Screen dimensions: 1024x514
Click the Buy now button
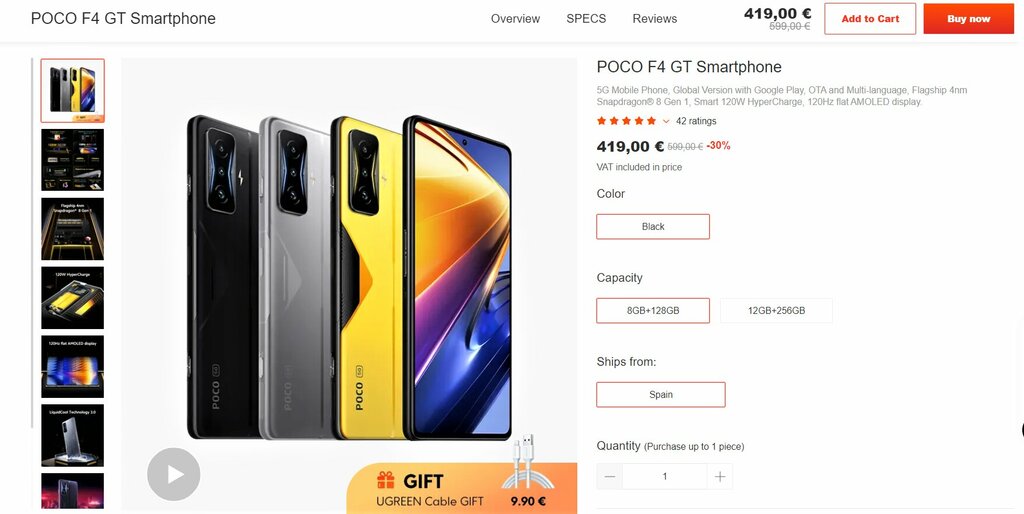click(x=969, y=19)
